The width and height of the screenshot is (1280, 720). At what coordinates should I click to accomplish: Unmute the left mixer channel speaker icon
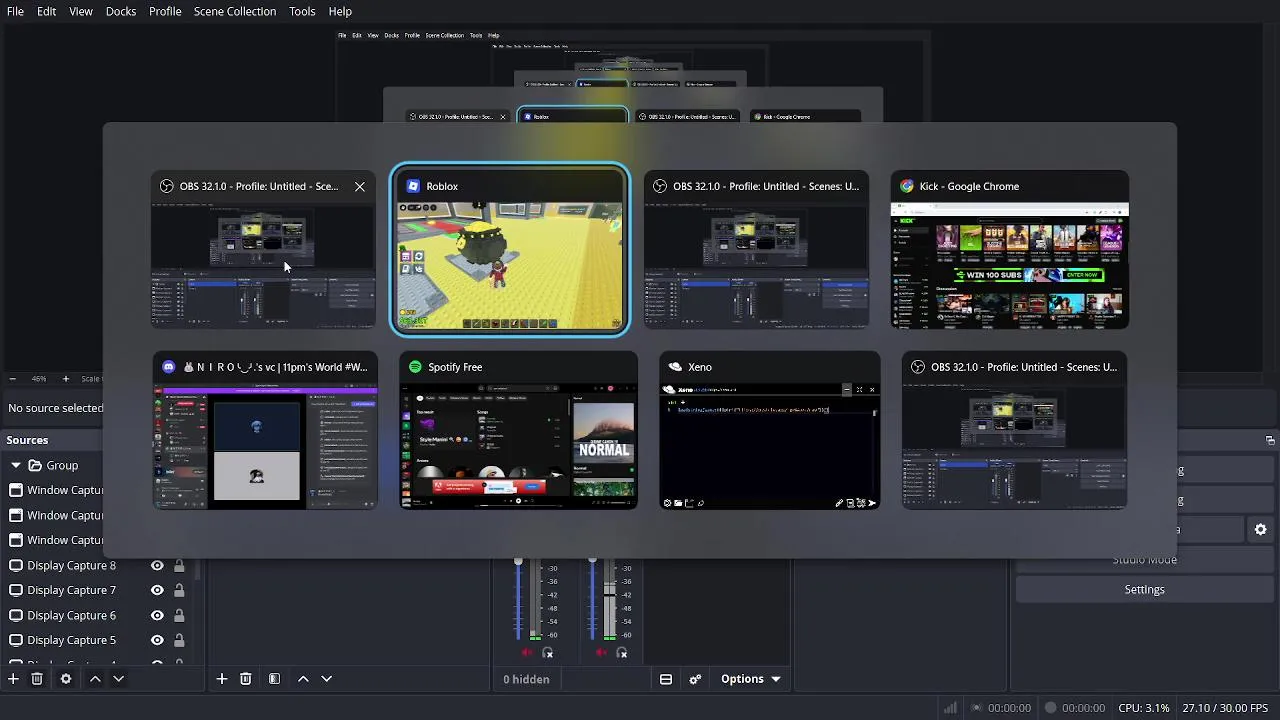pos(527,653)
